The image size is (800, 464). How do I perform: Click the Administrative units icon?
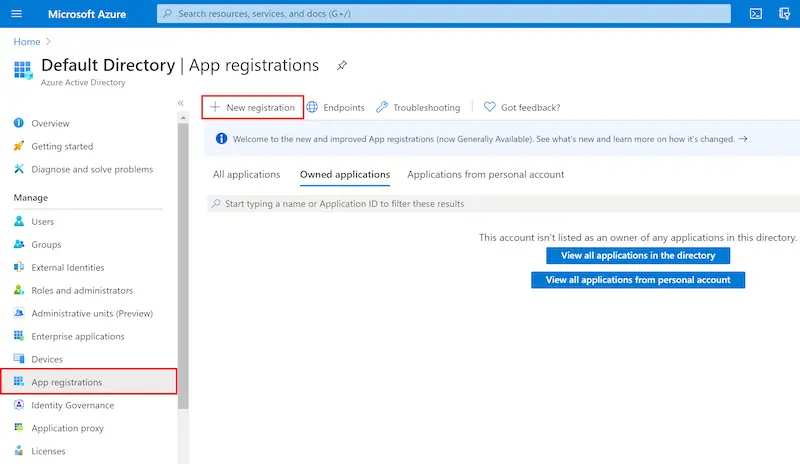coord(19,313)
